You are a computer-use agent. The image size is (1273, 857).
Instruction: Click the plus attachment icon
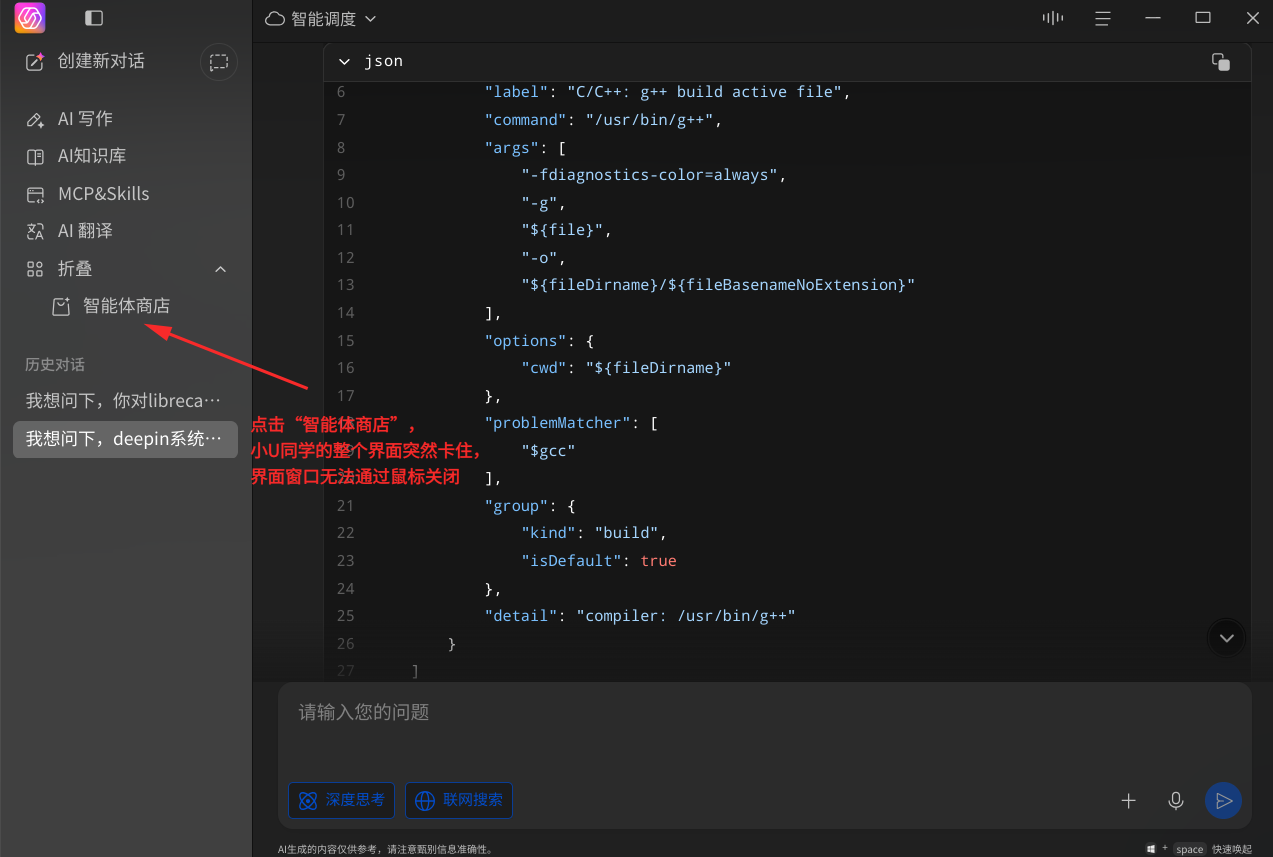click(x=1128, y=800)
